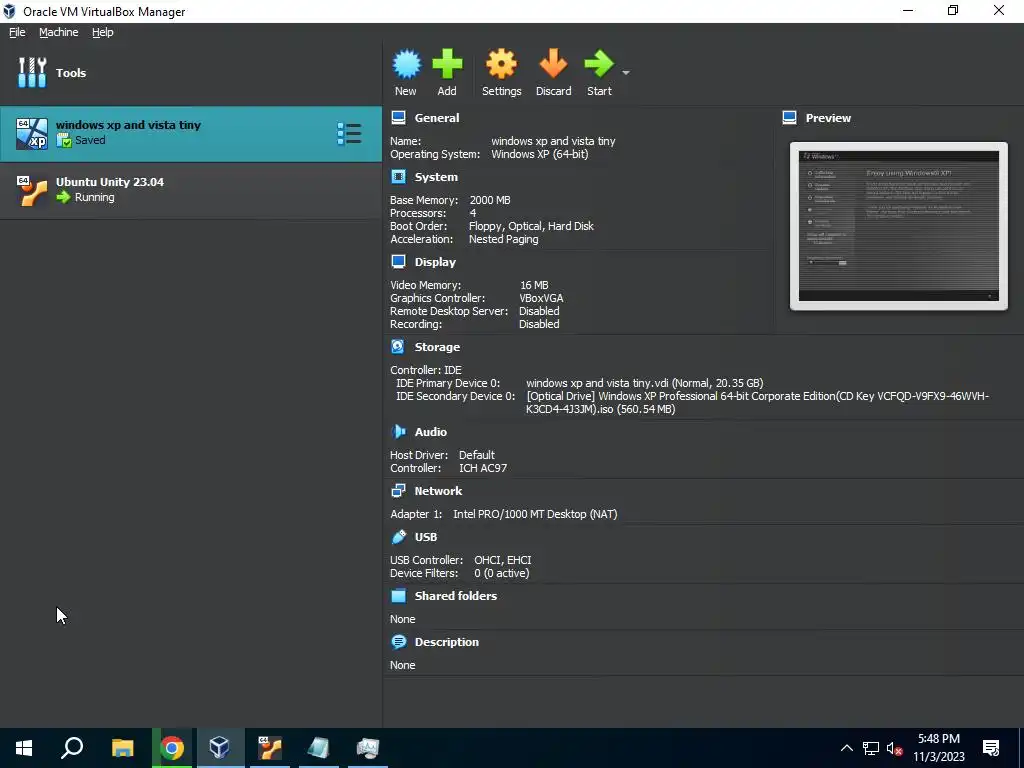Open the File menu
This screenshot has height=768, width=1024.
pyautogui.click(x=17, y=32)
